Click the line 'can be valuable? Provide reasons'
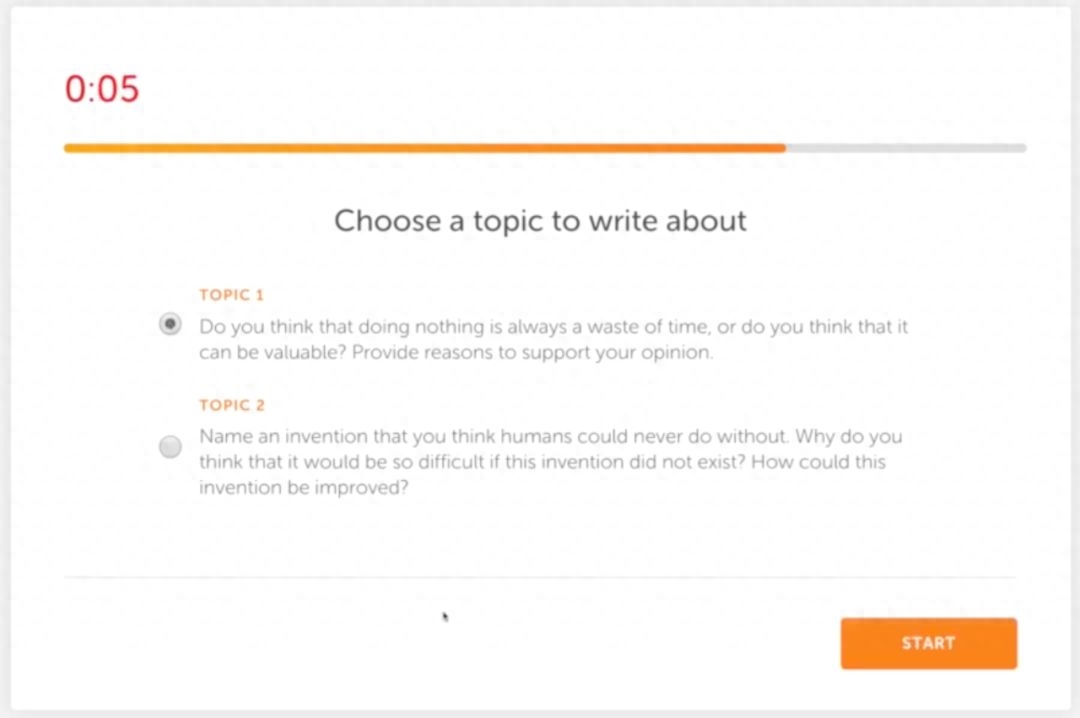Image resolution: width=1080 pixels, height=718 pixels. click(x=456, y=352)
